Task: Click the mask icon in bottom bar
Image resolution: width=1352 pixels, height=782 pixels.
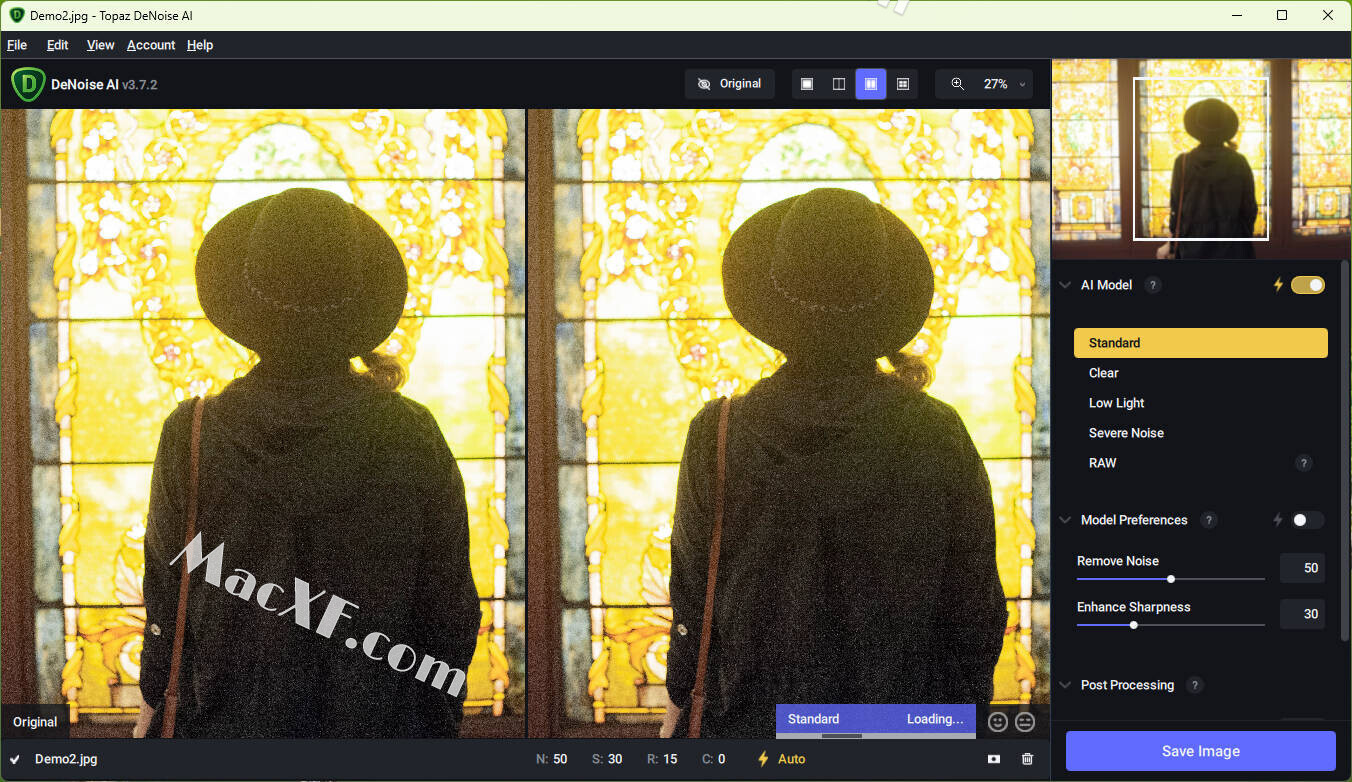Action: point(994,759)
